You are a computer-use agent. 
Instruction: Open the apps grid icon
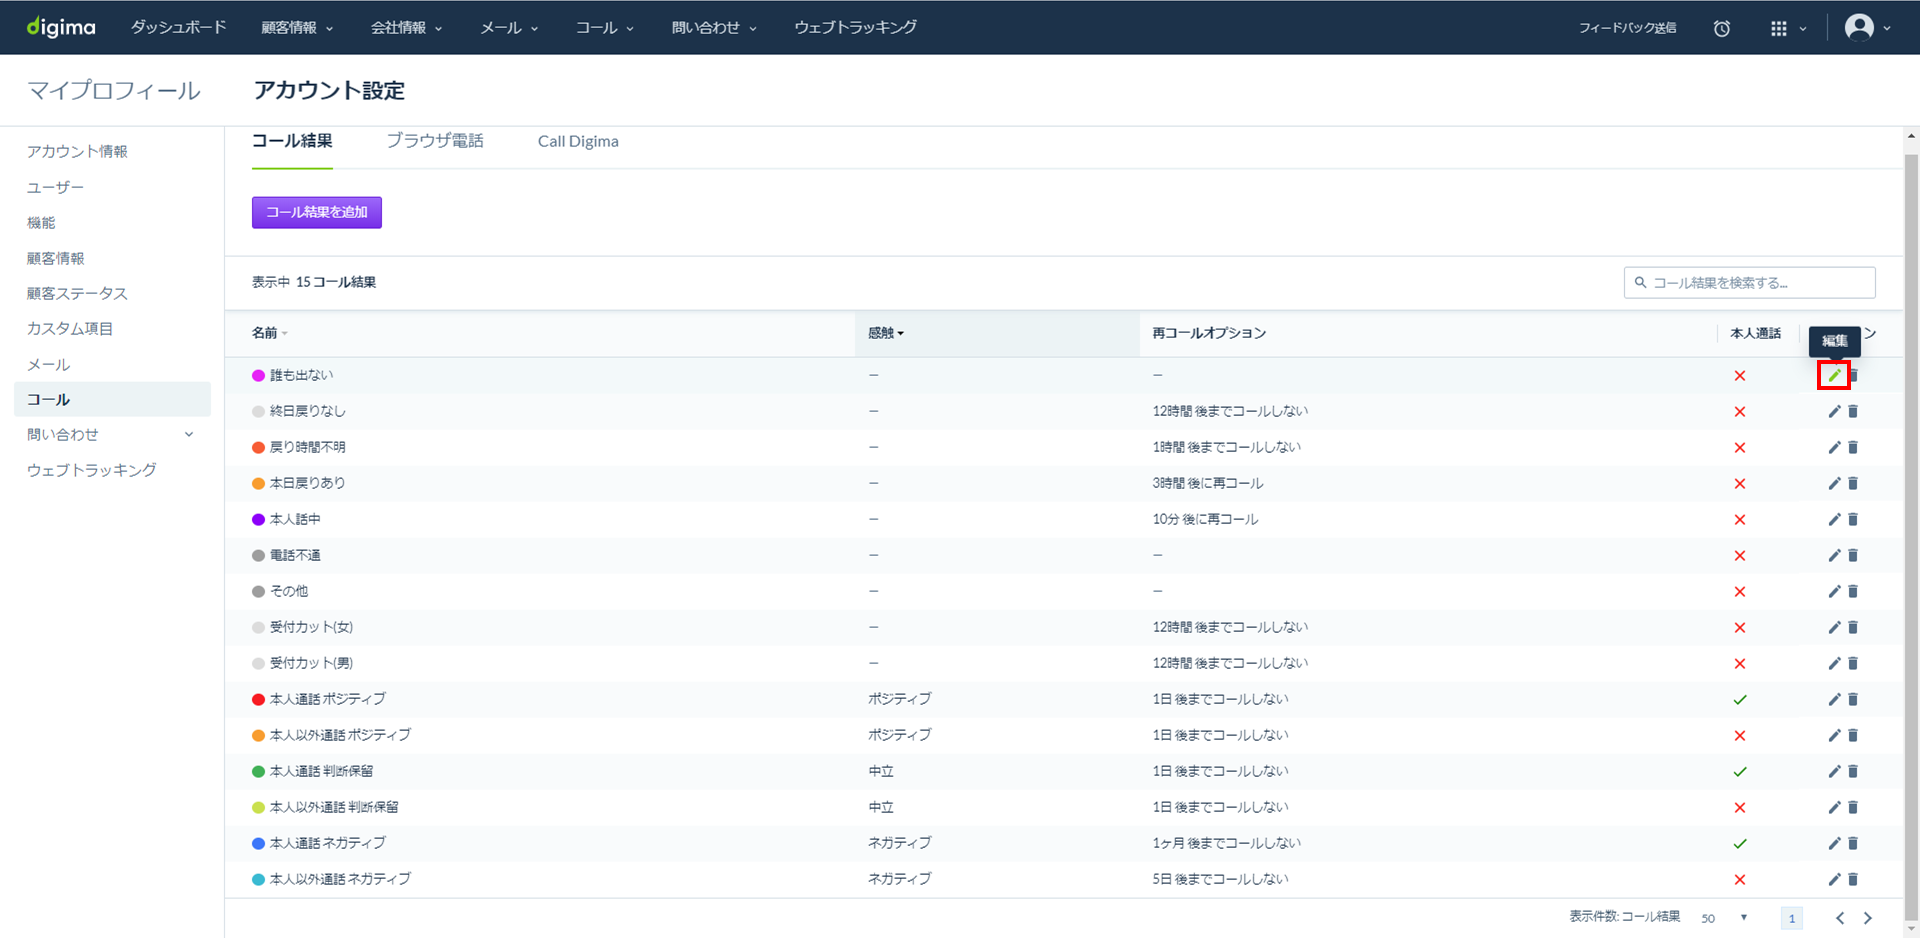pyautogui.click(x=1778, y=28)
